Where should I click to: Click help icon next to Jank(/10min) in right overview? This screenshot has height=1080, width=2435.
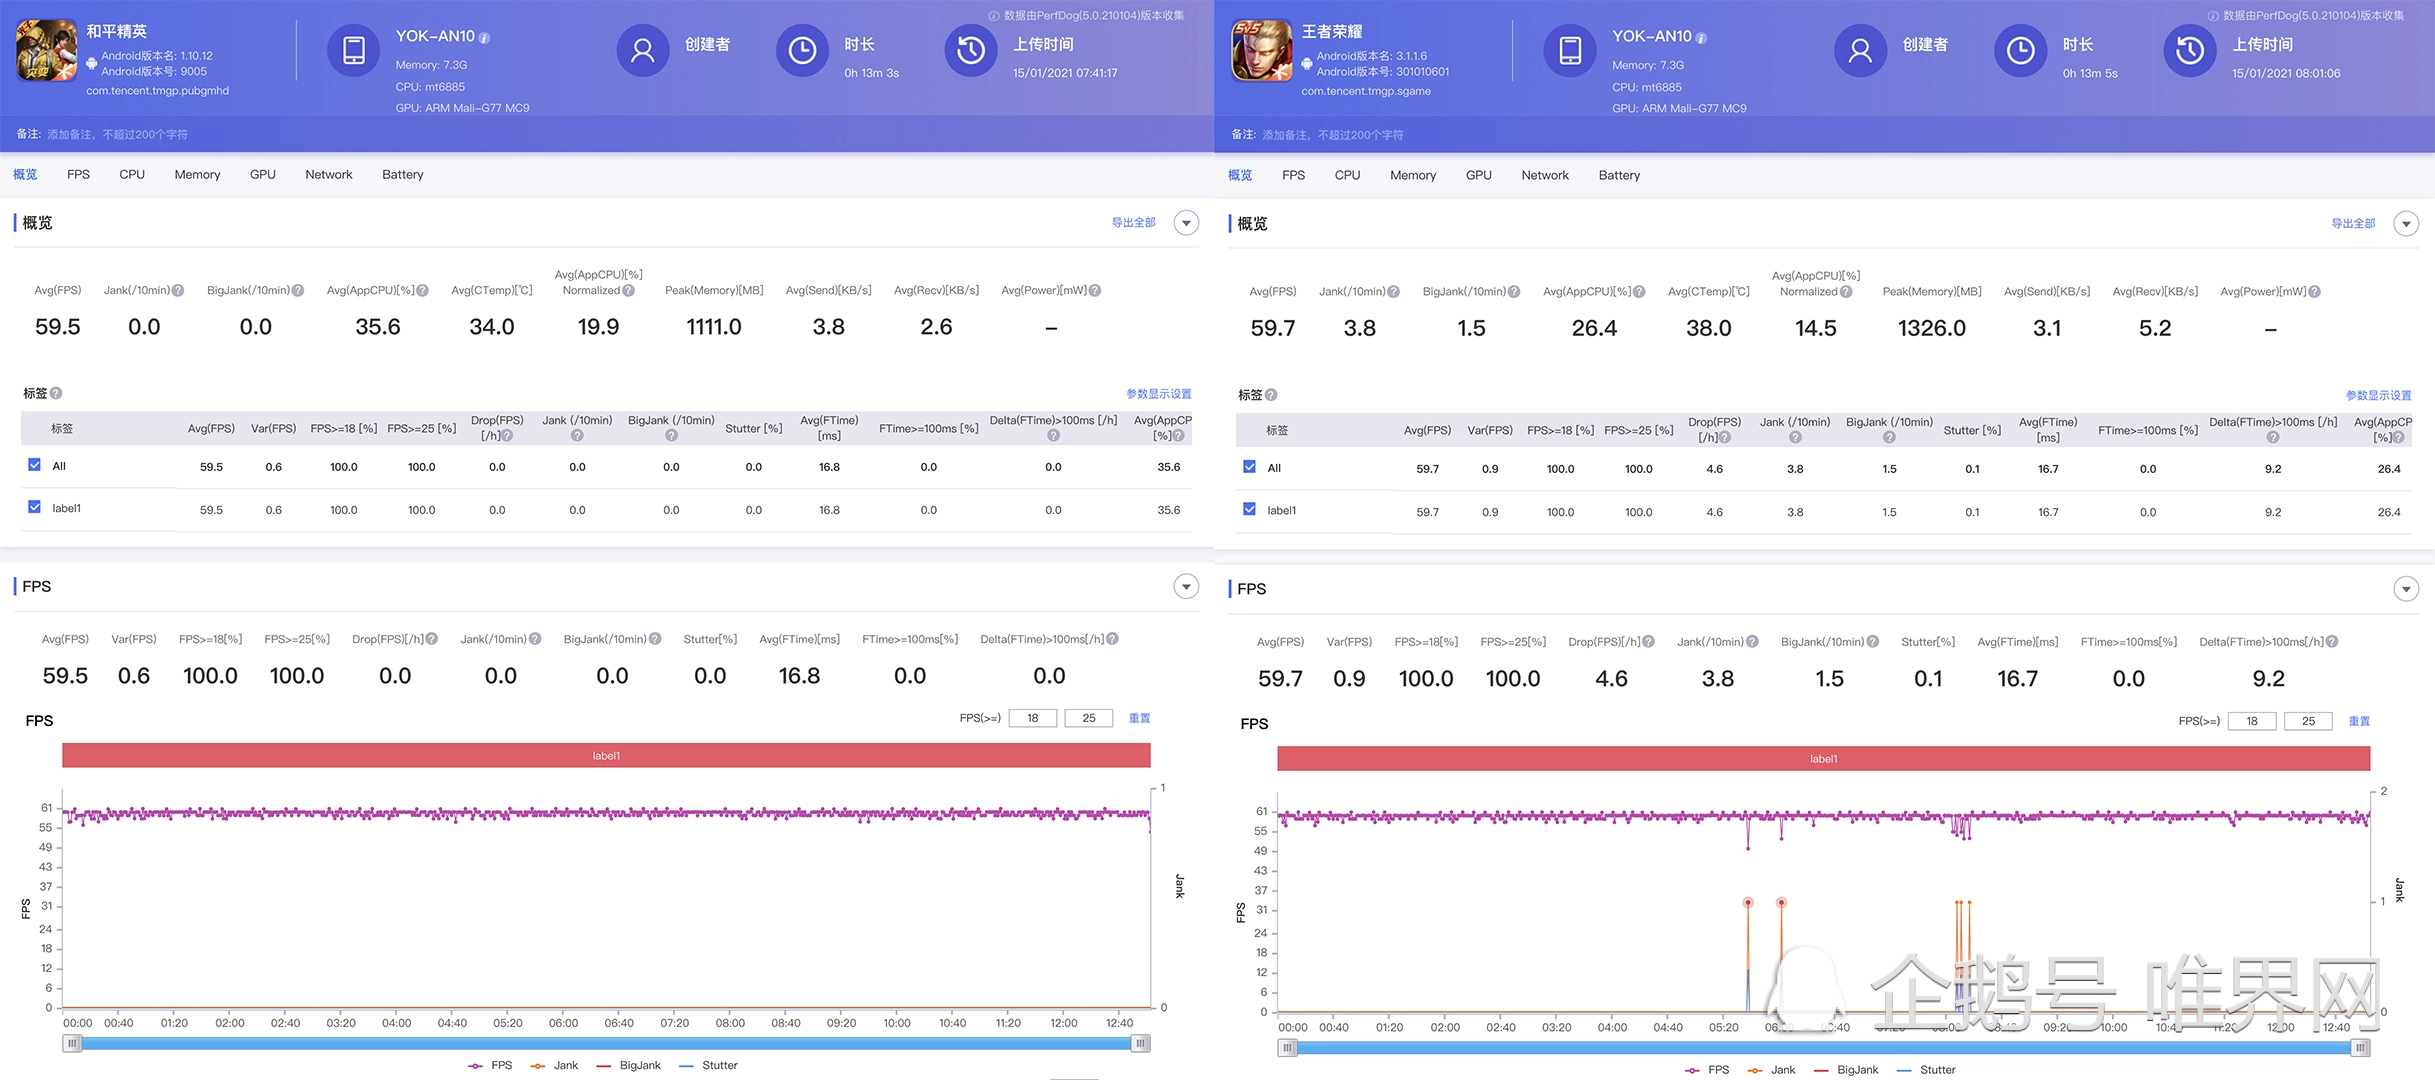click(x=1394, y=292)
